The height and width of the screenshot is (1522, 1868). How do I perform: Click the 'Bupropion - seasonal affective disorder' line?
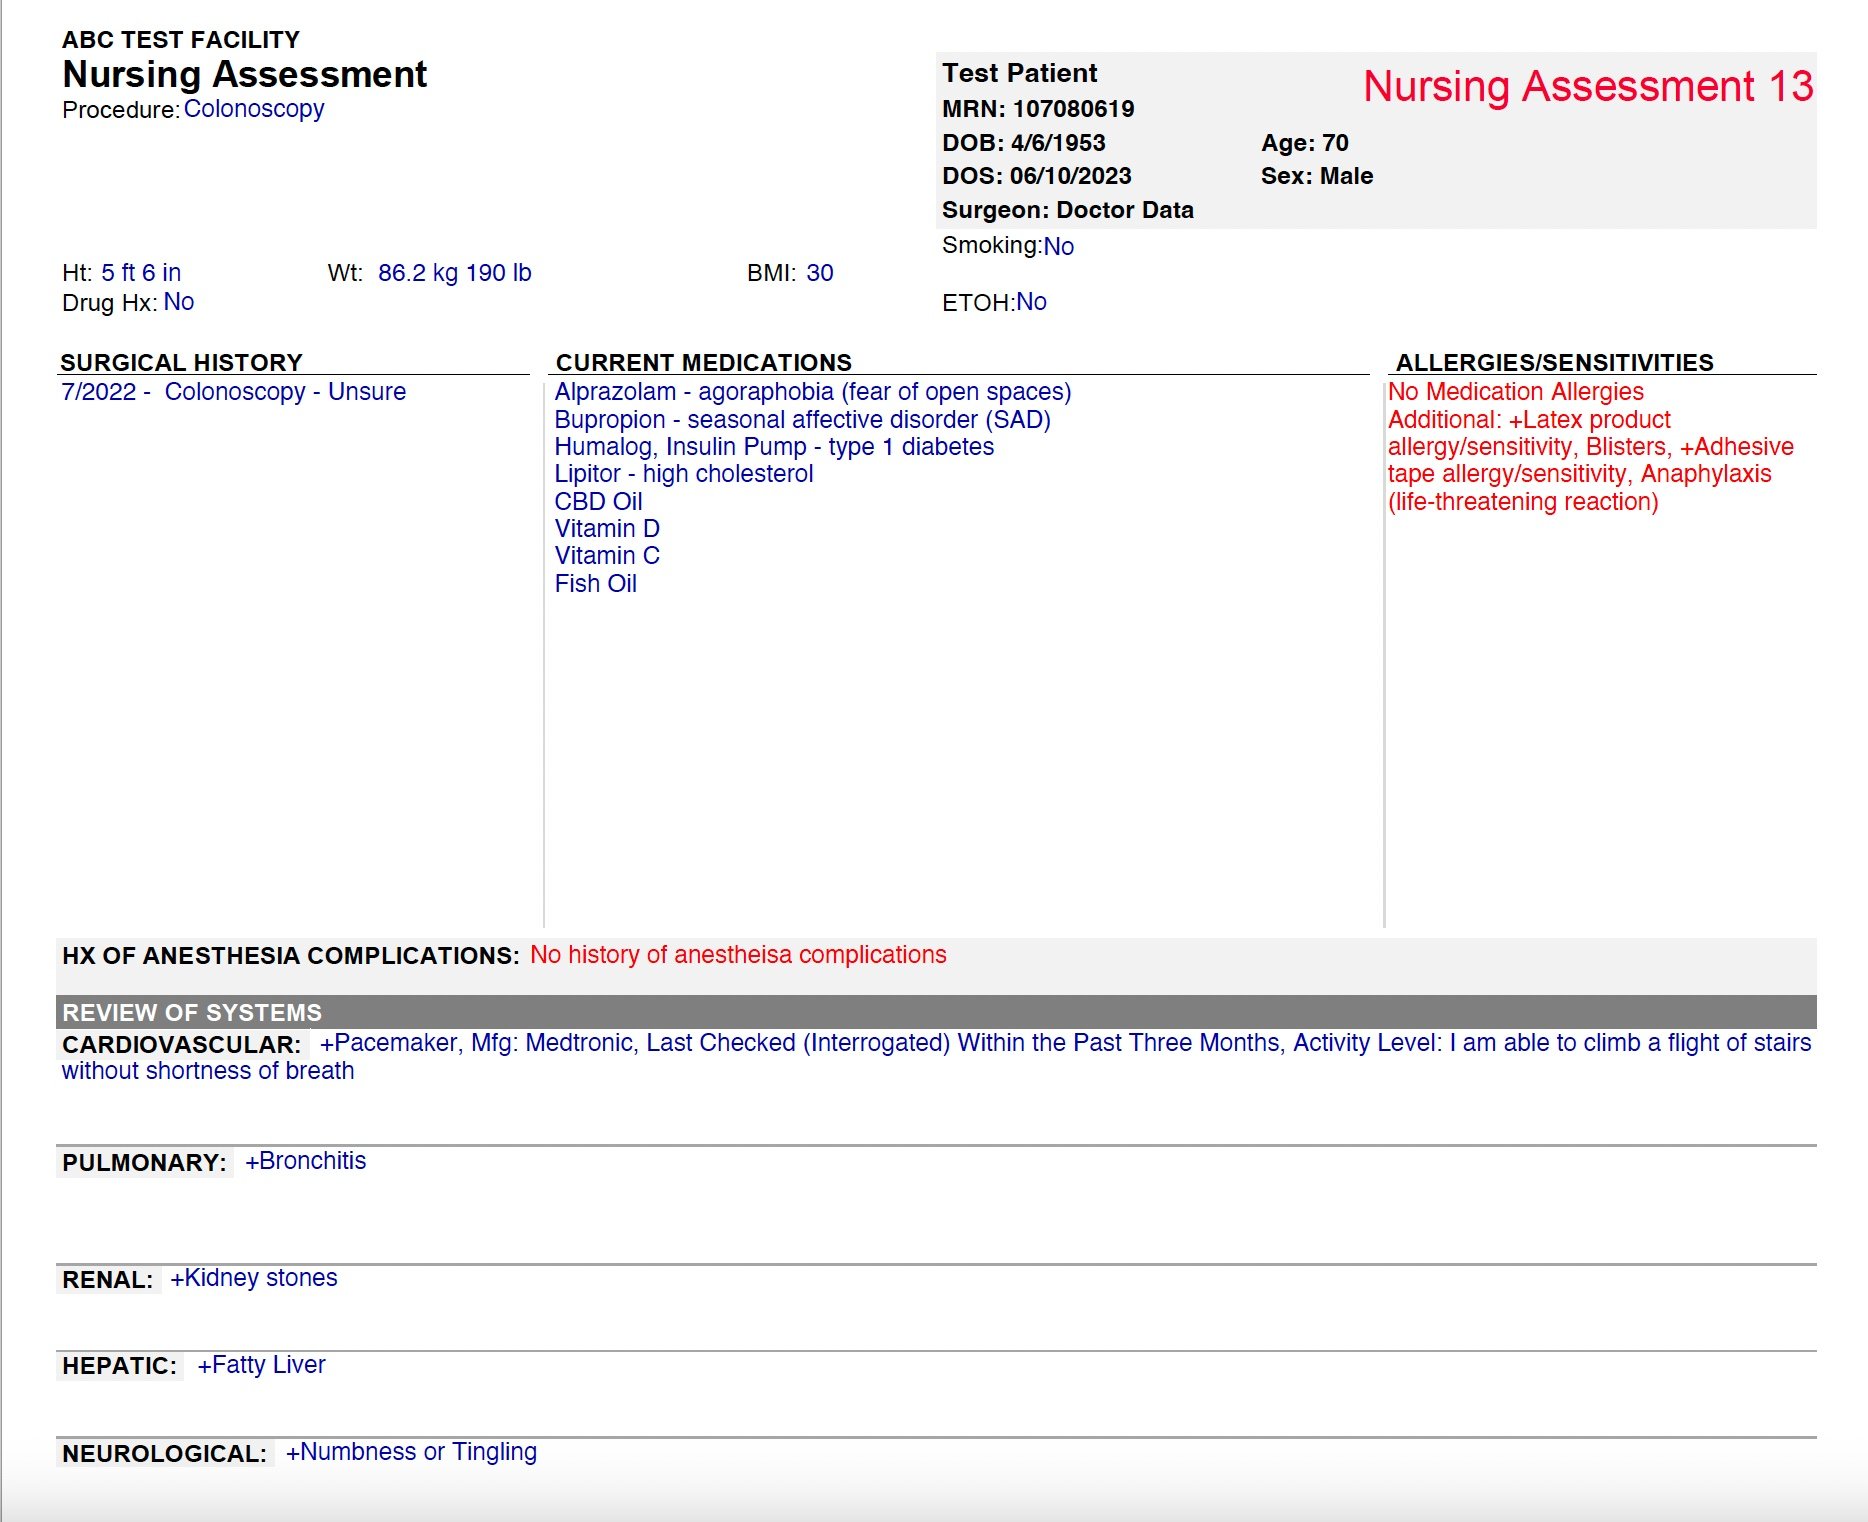pyautogui.click(x=802, y=420)
